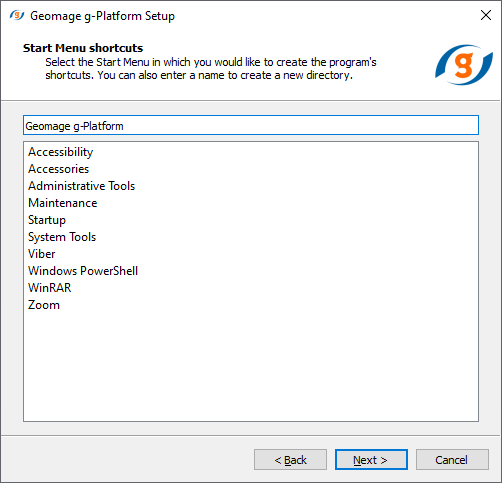Image resolution: width=502 pixels, height=483 pixels.
Task: Choose the Zoom folder
Action: coord(44,305)
